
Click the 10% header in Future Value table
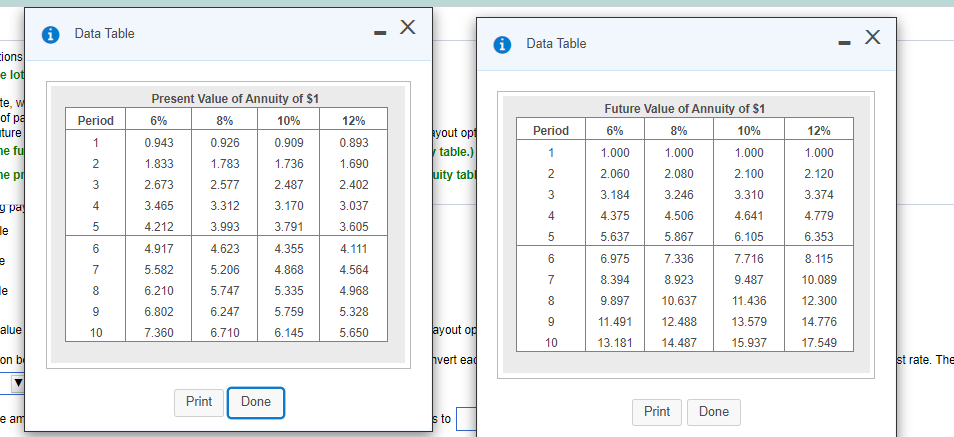coord(748,131)
